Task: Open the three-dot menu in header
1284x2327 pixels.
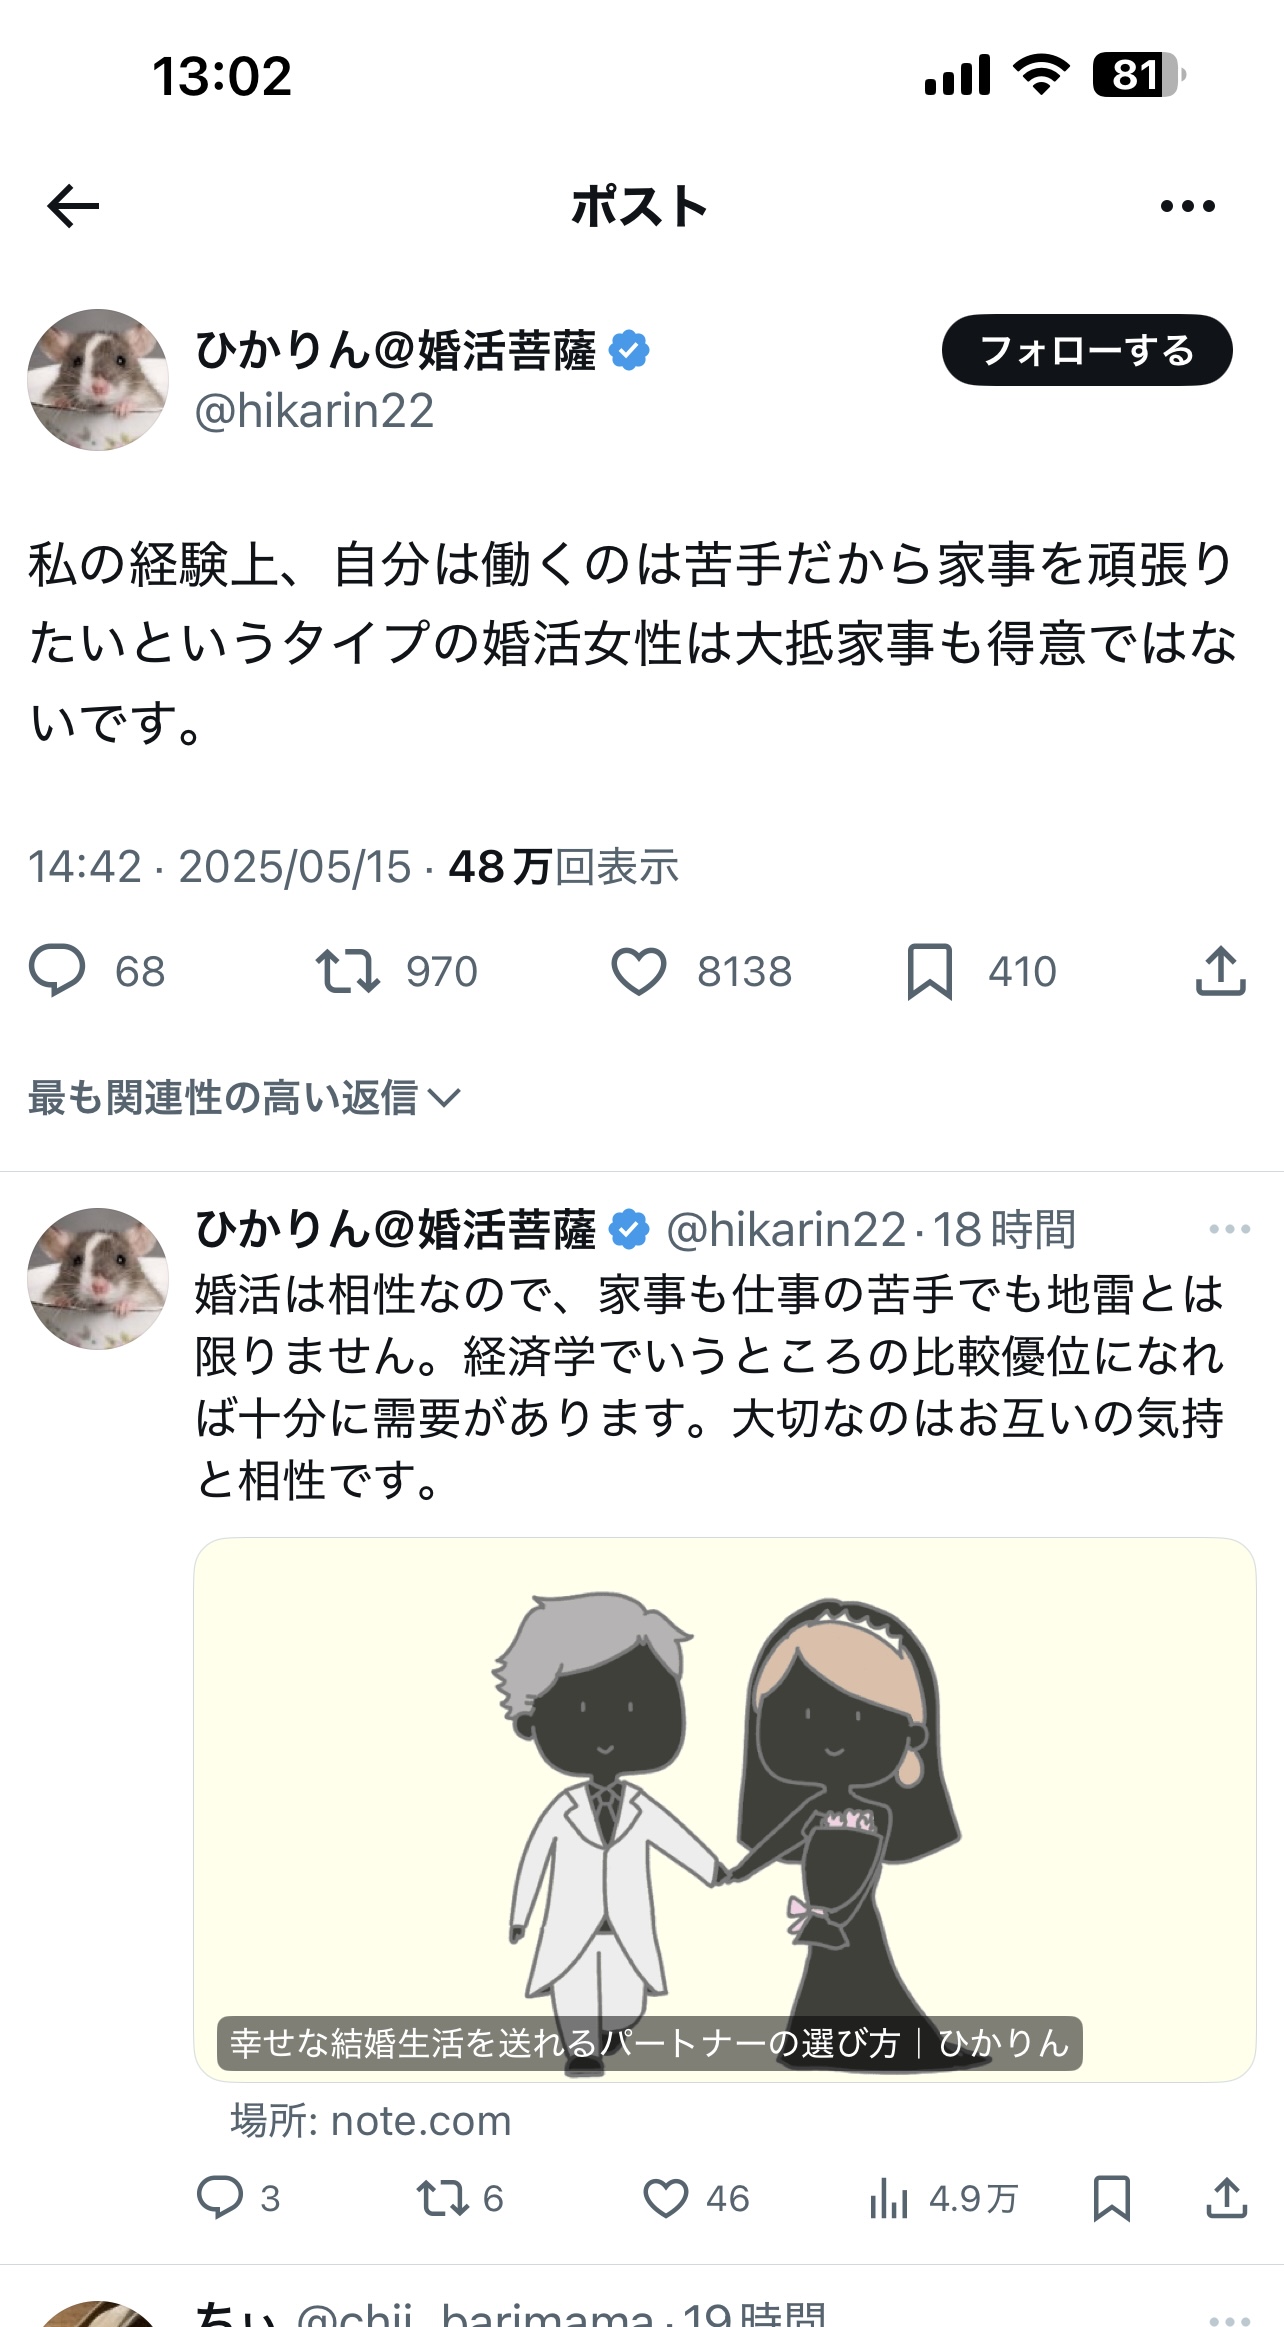Action: point(1188,206)
